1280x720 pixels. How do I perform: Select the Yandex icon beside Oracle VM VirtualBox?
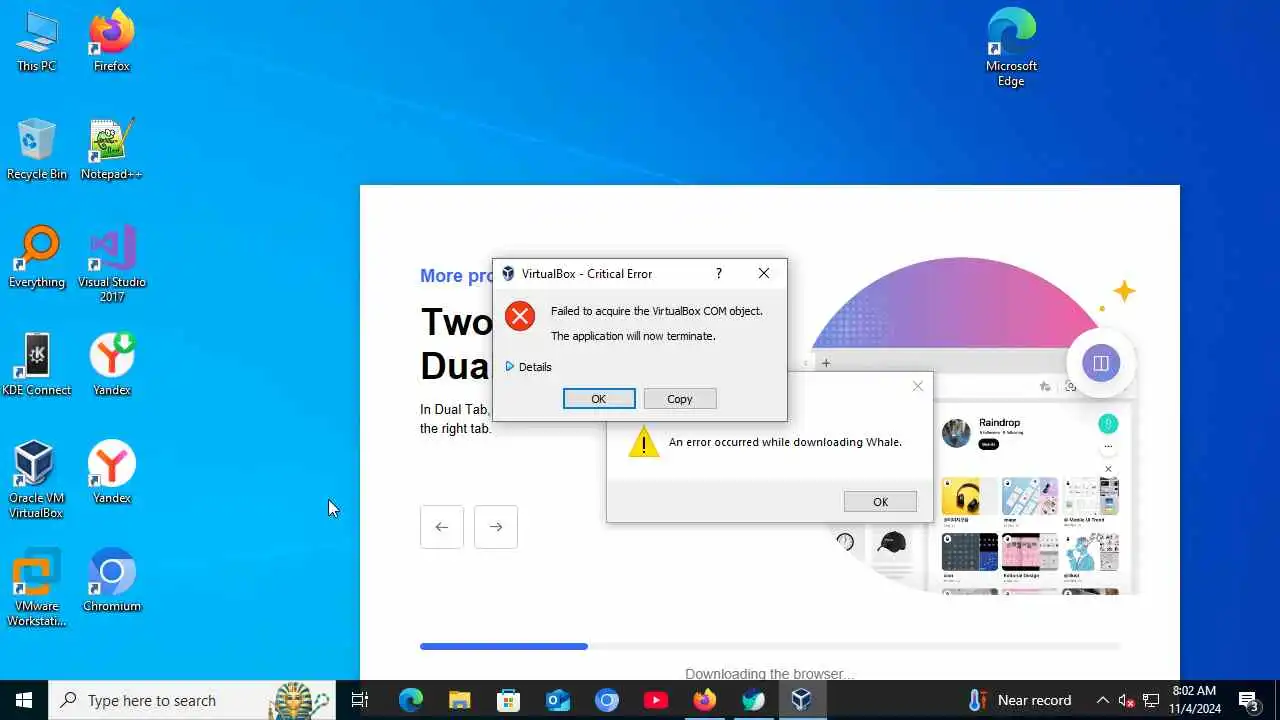tap(111, 474)
